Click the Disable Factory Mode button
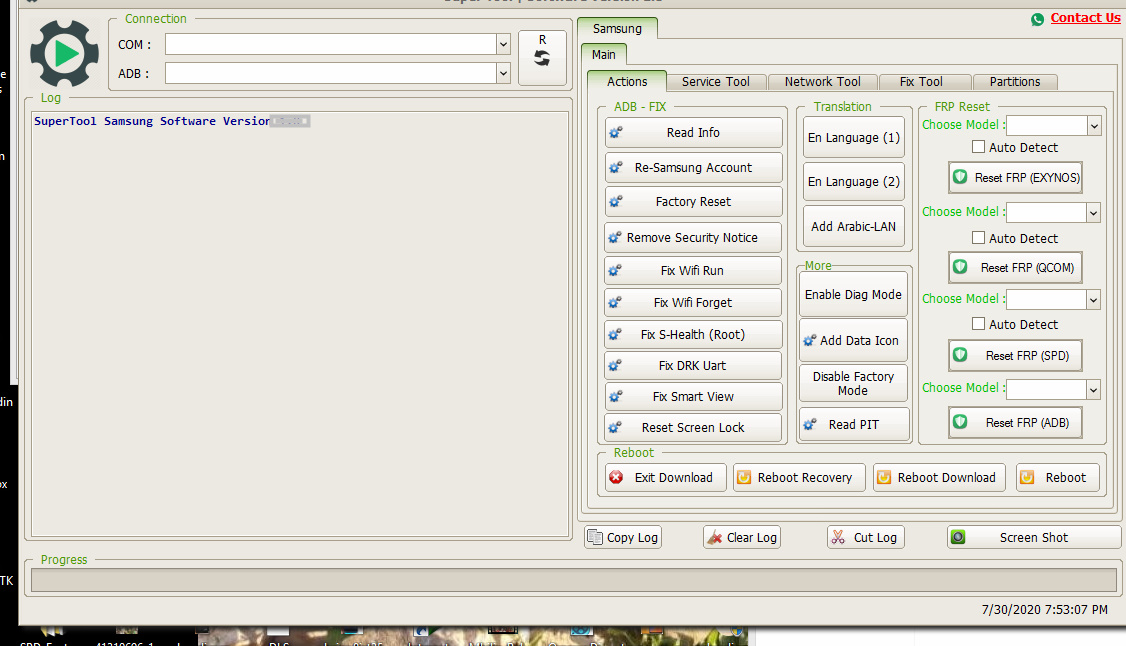 pos(853,383)
